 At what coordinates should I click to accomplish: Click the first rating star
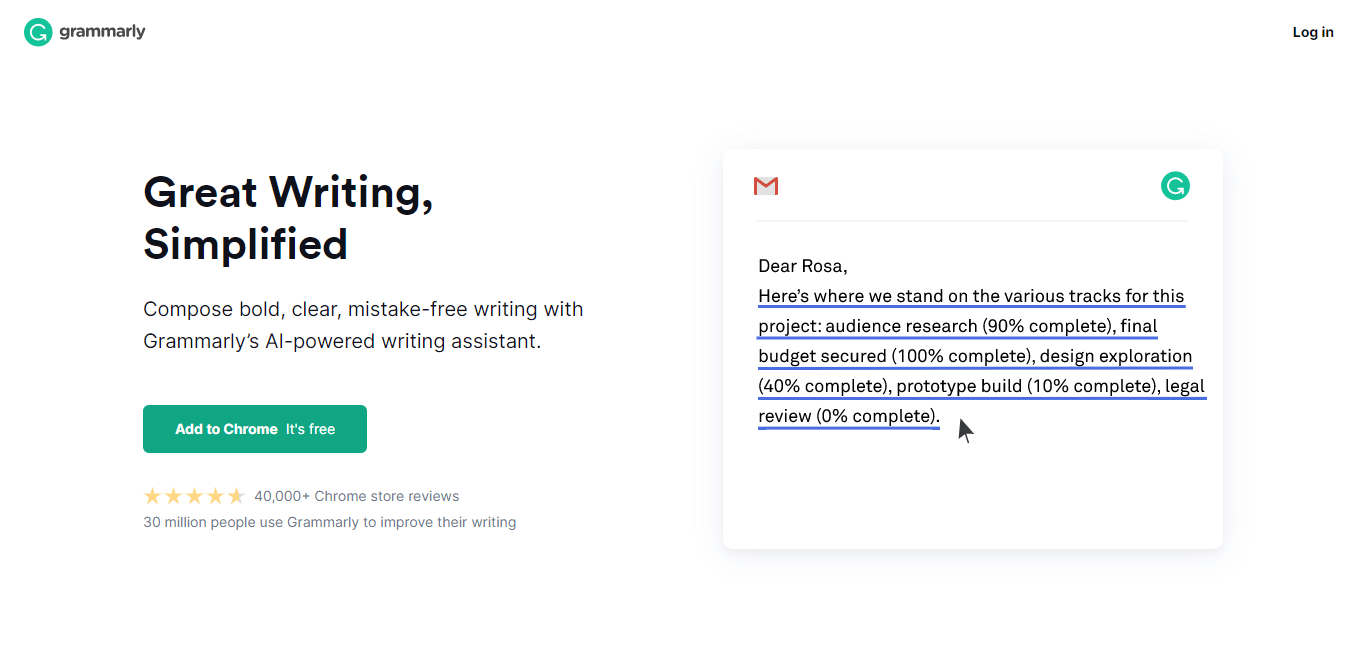pyautogui.click(x=153, y=496)
